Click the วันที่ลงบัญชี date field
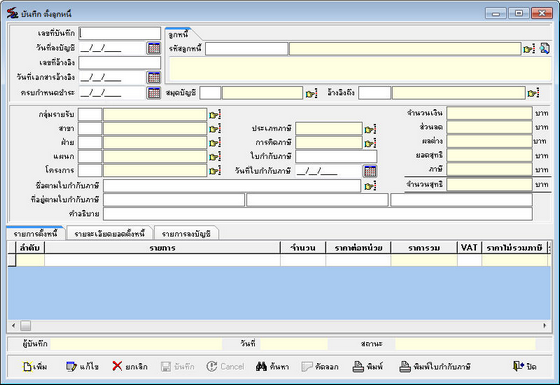The height and width of the screenshot is (385, 560). (x=112, y=48)
